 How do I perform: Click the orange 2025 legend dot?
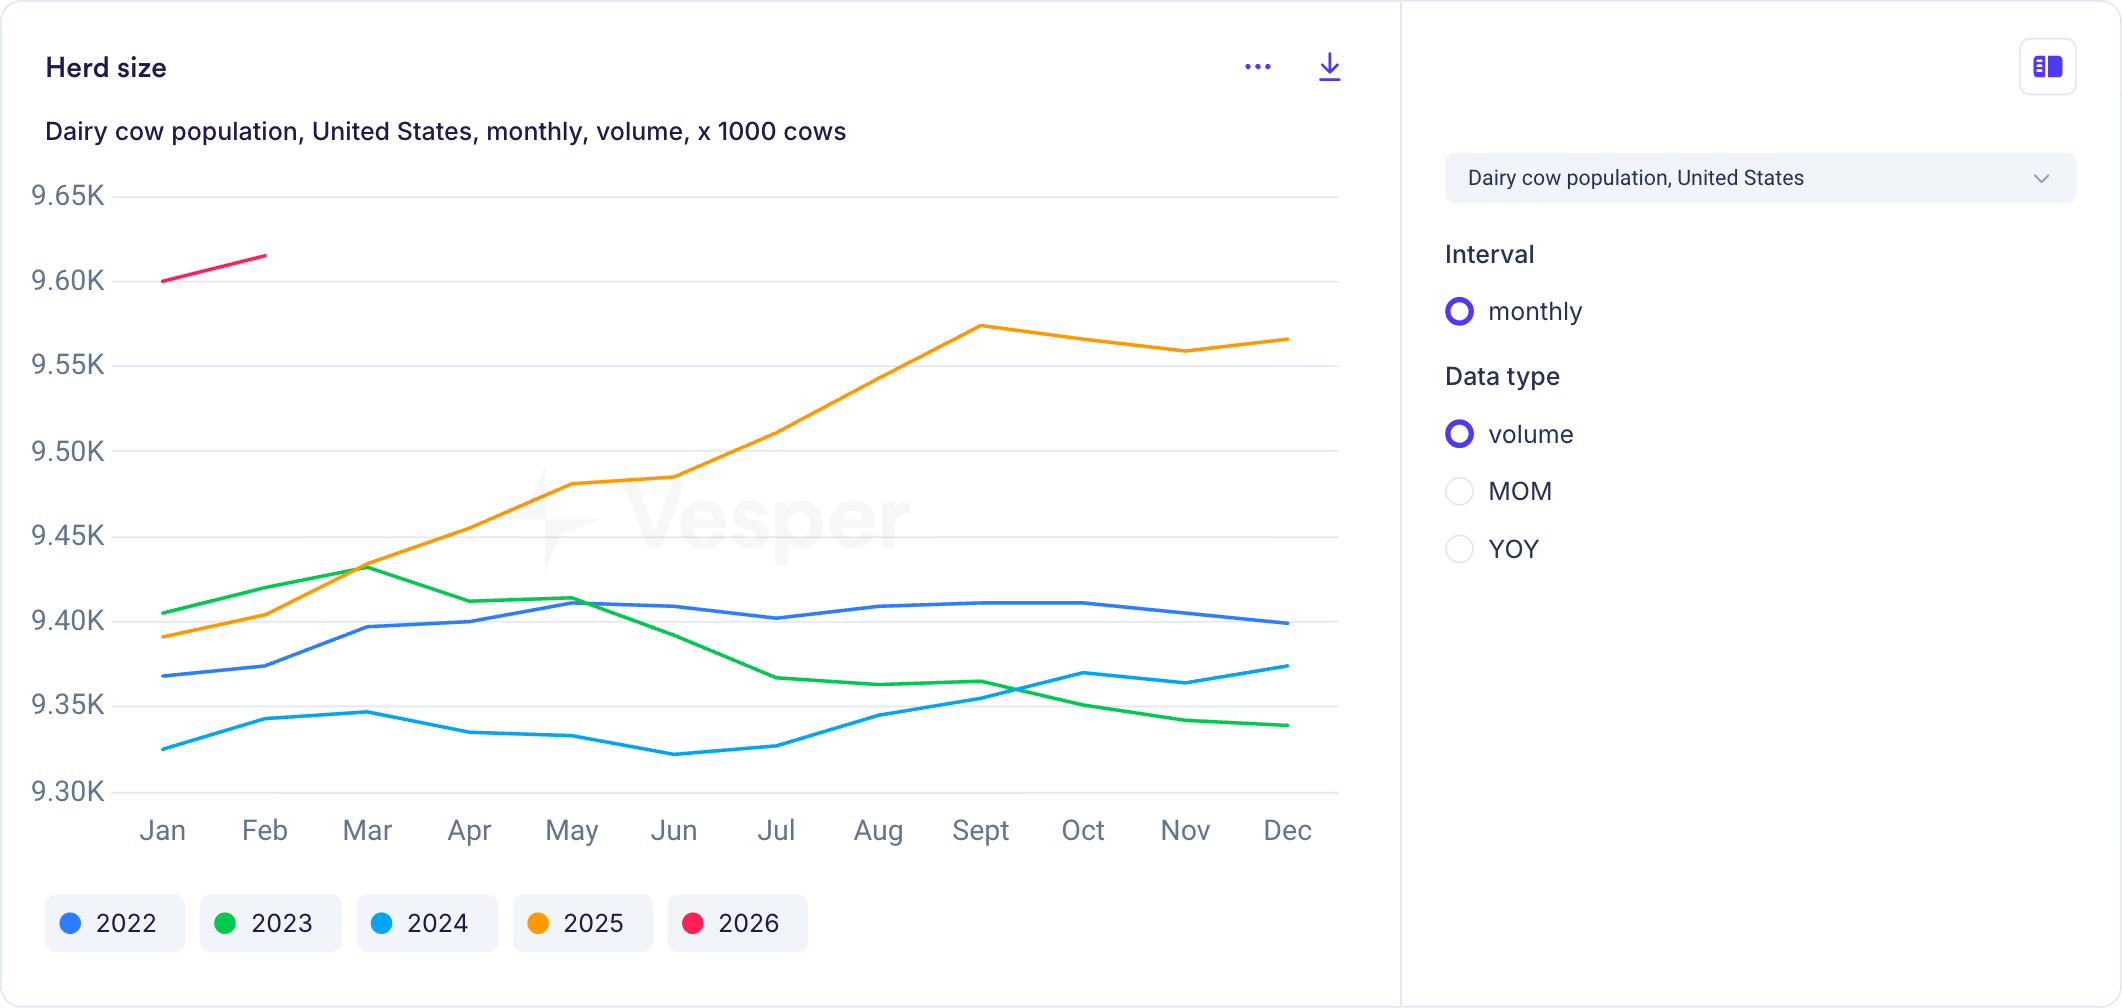pyautogui.click(x=538, y=923)
